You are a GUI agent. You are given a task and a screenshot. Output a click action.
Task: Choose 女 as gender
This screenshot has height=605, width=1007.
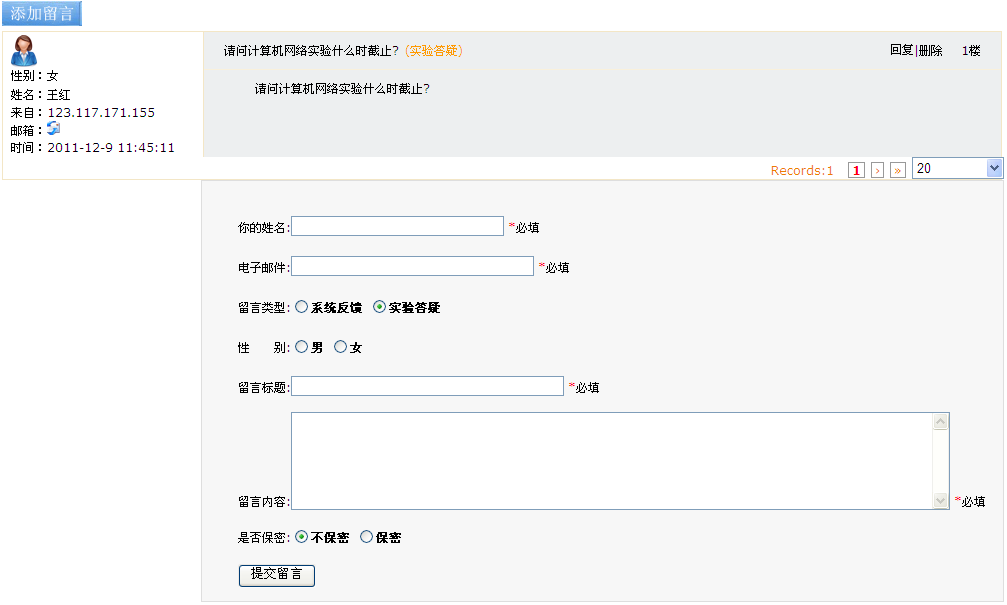click(x=341, y=347)
